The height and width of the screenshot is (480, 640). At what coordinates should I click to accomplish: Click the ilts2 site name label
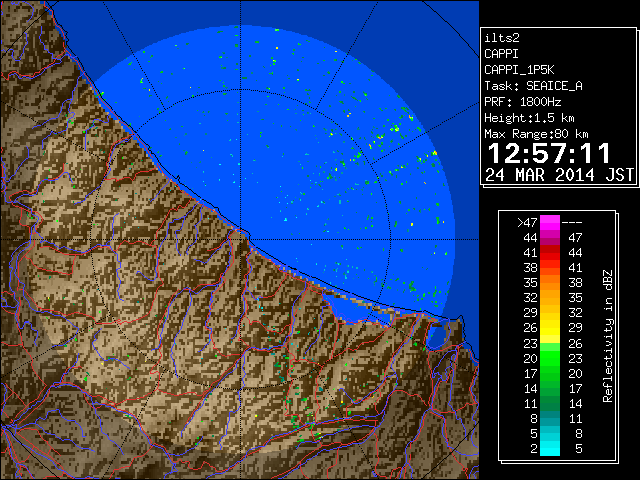coord(502,38)
